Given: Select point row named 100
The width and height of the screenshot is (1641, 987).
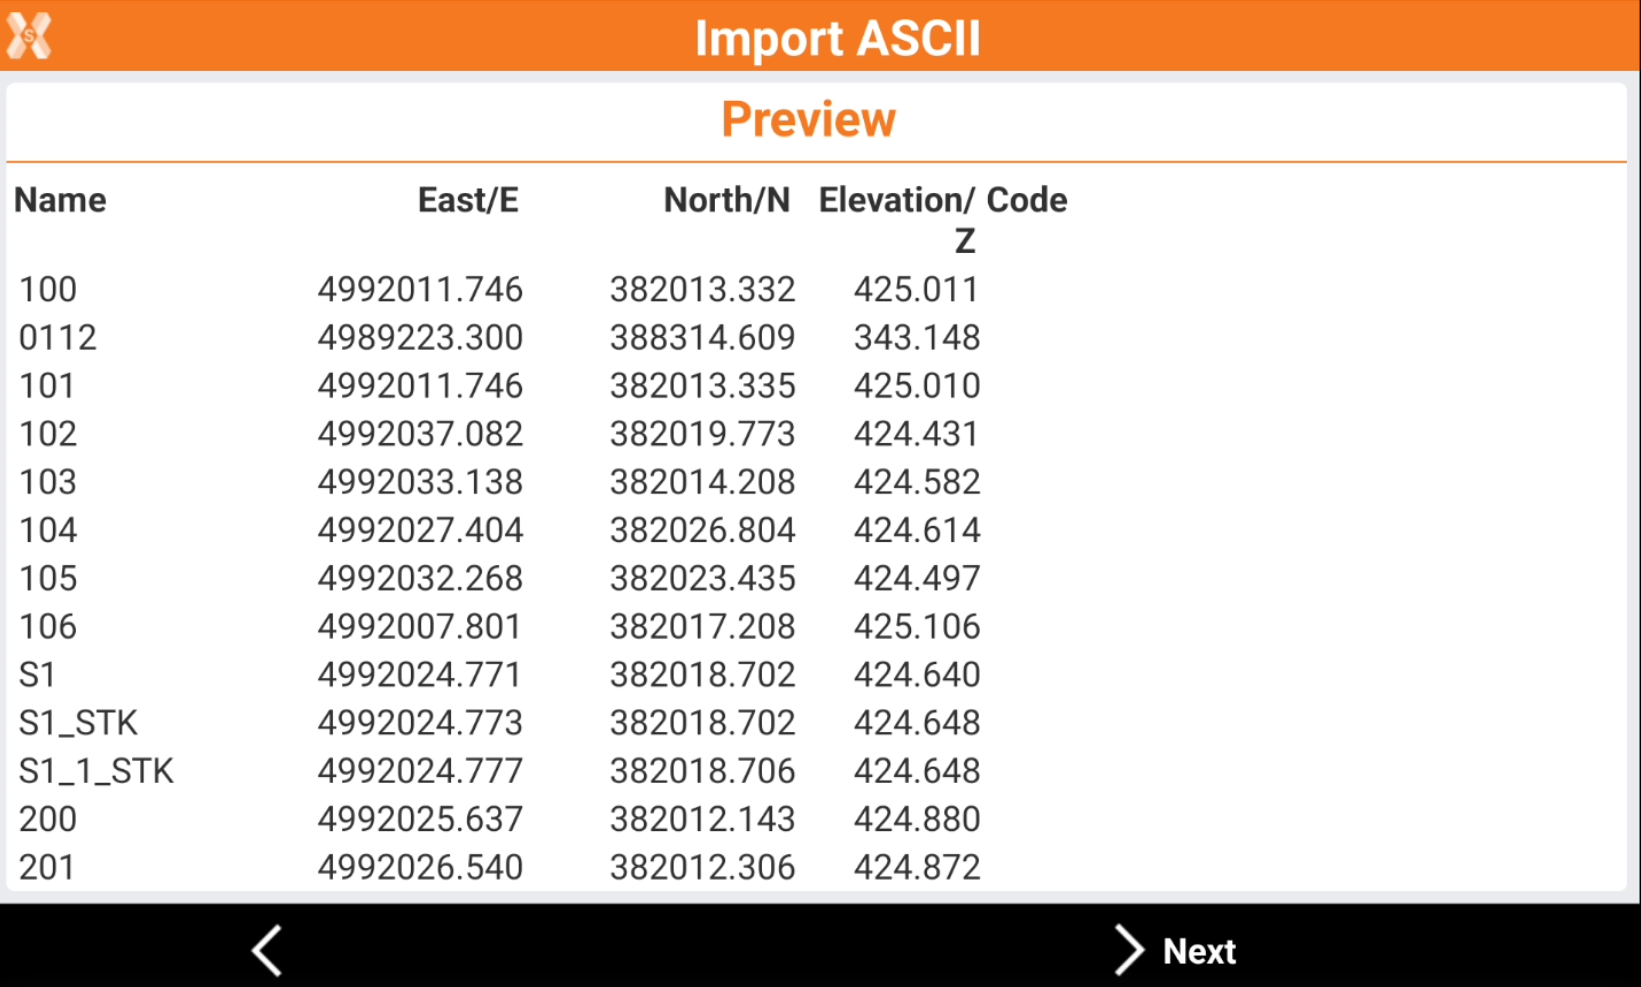Looking at the screenshot, I should click(48, 290).
